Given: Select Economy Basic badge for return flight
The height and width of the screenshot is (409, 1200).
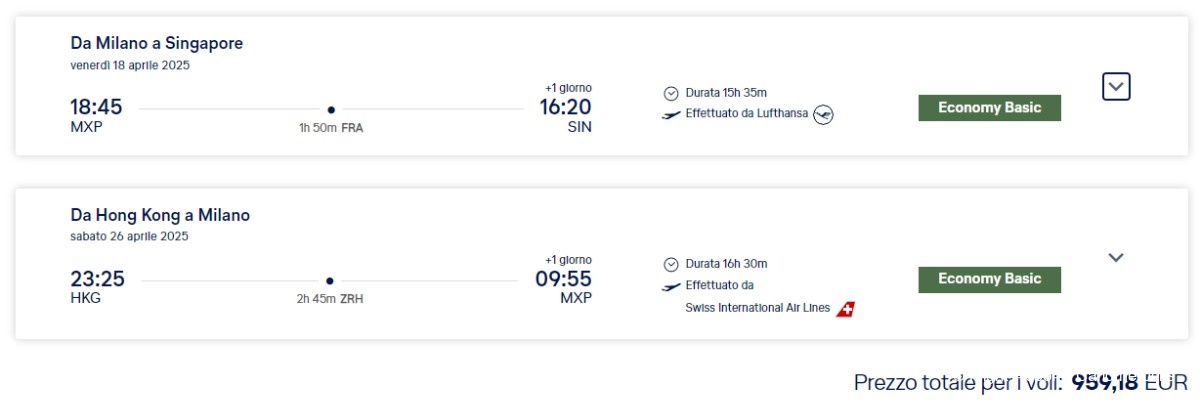Looking at the screenshot, I should (x=989, y=279).
